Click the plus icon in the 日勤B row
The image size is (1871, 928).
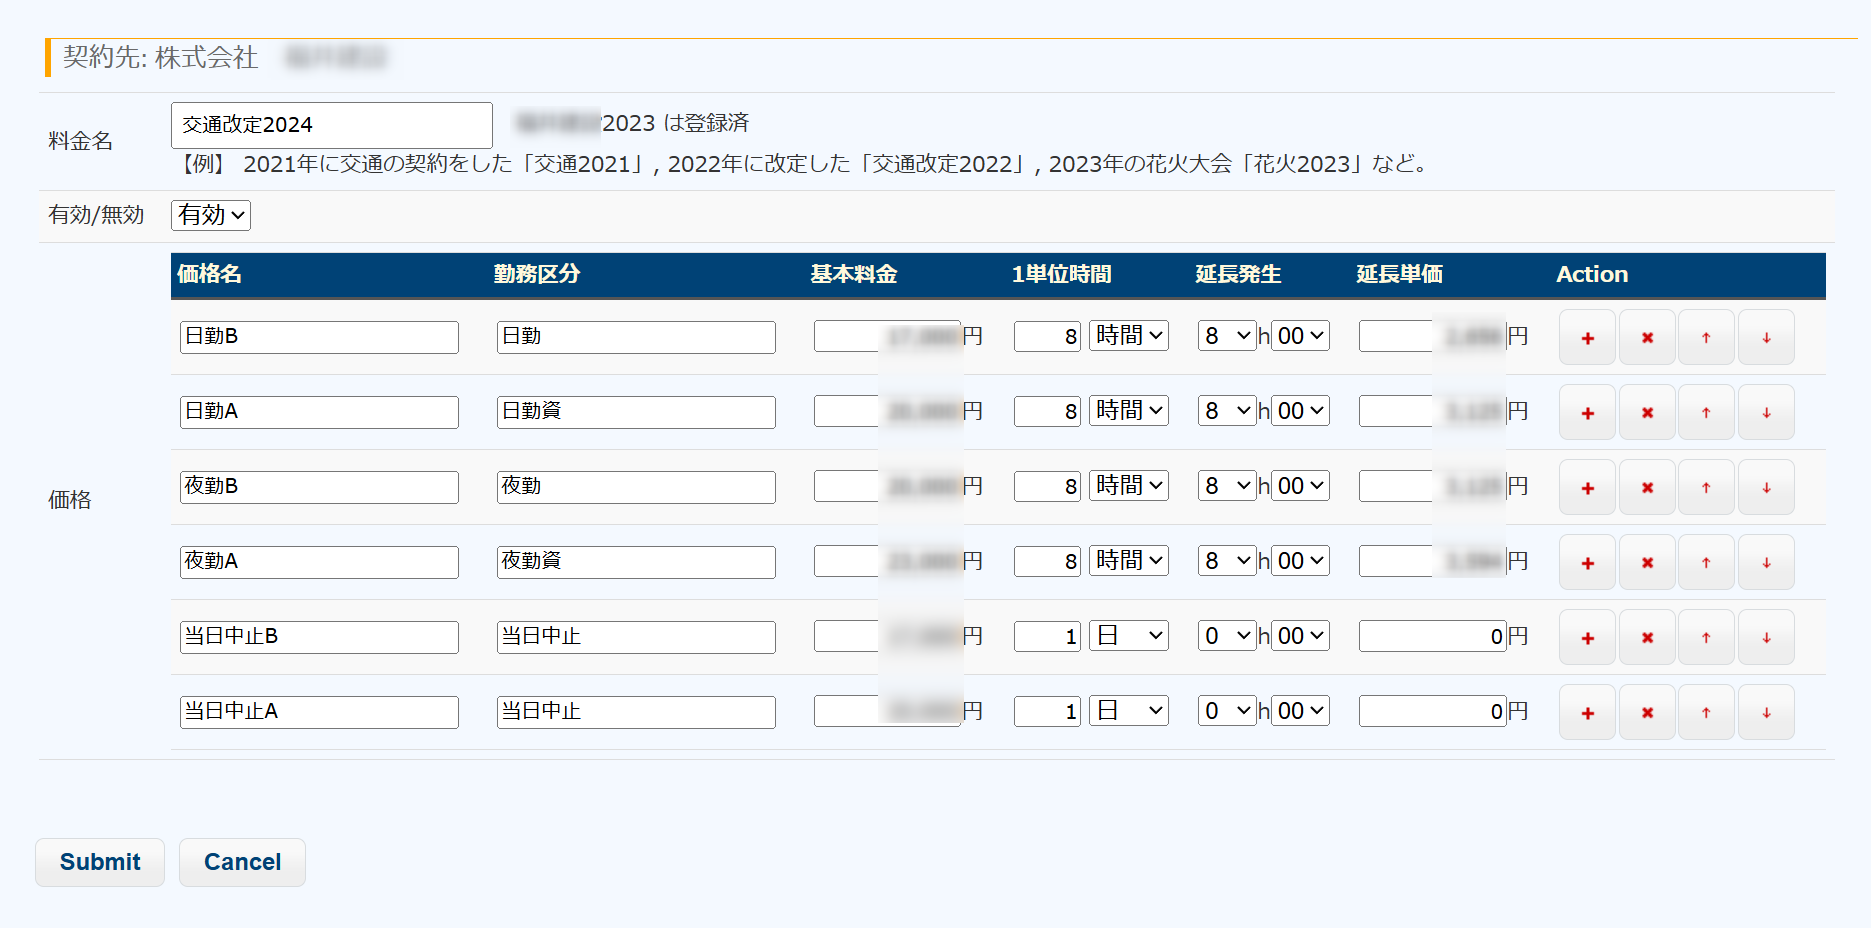tap(1587, 338)
